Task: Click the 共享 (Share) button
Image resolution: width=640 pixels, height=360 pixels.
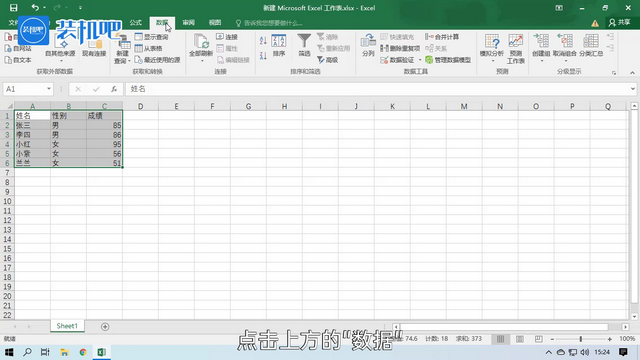Action: [619, 22]
